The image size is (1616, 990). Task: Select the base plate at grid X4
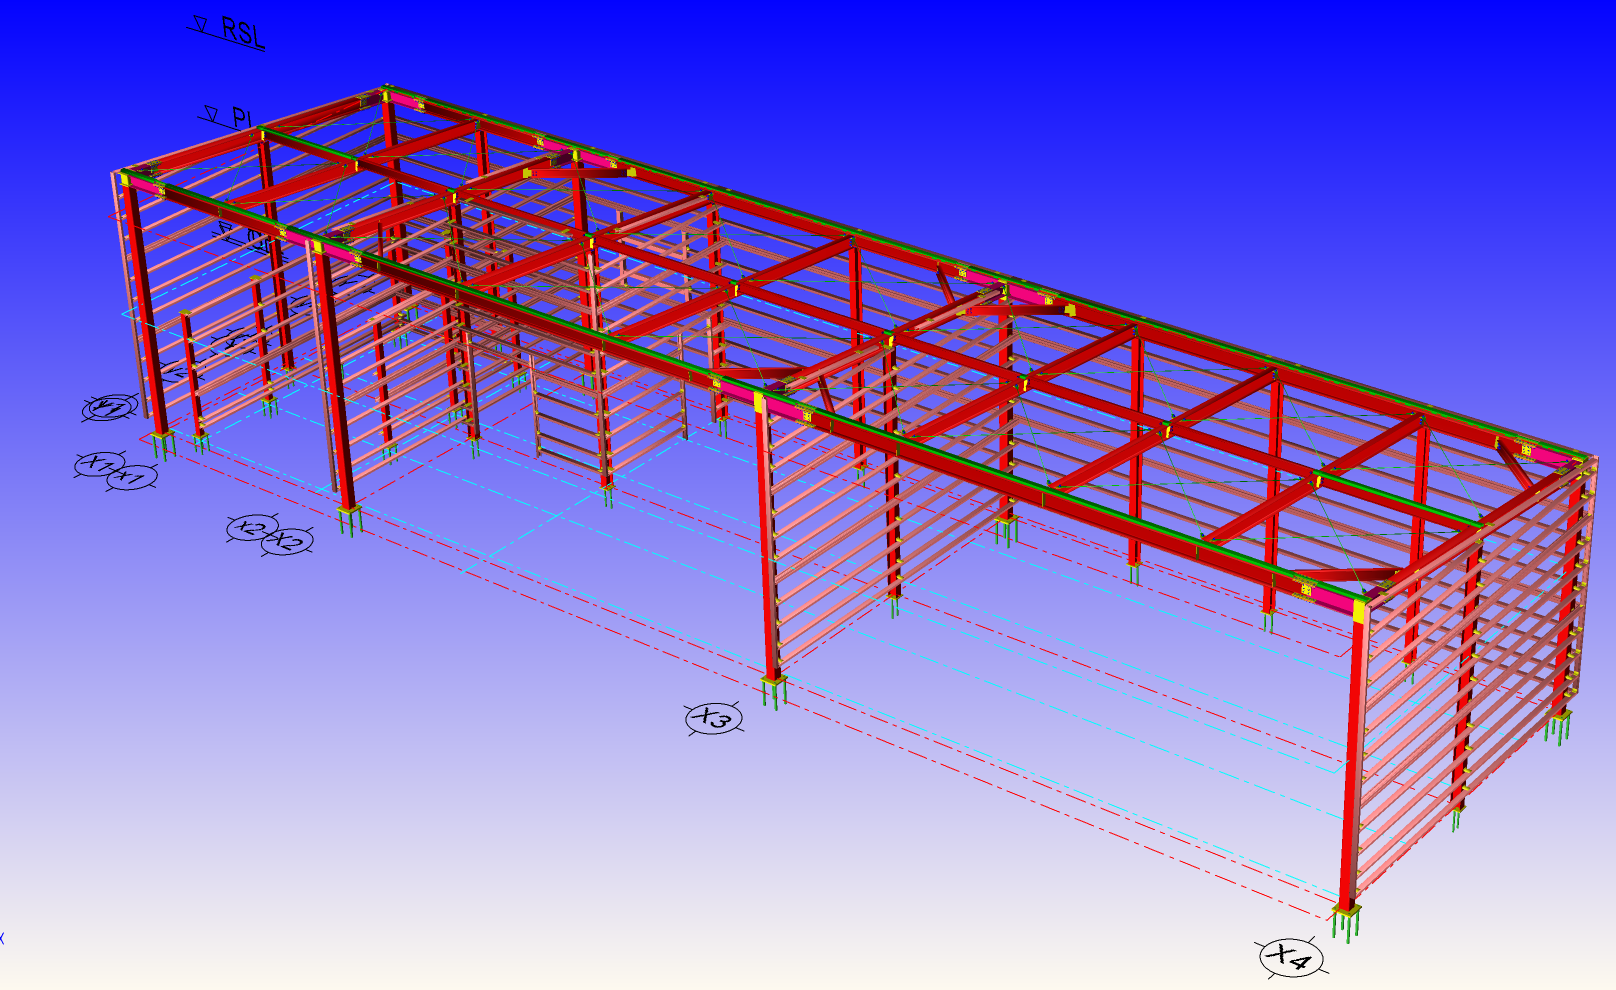tap(1346, 912)
